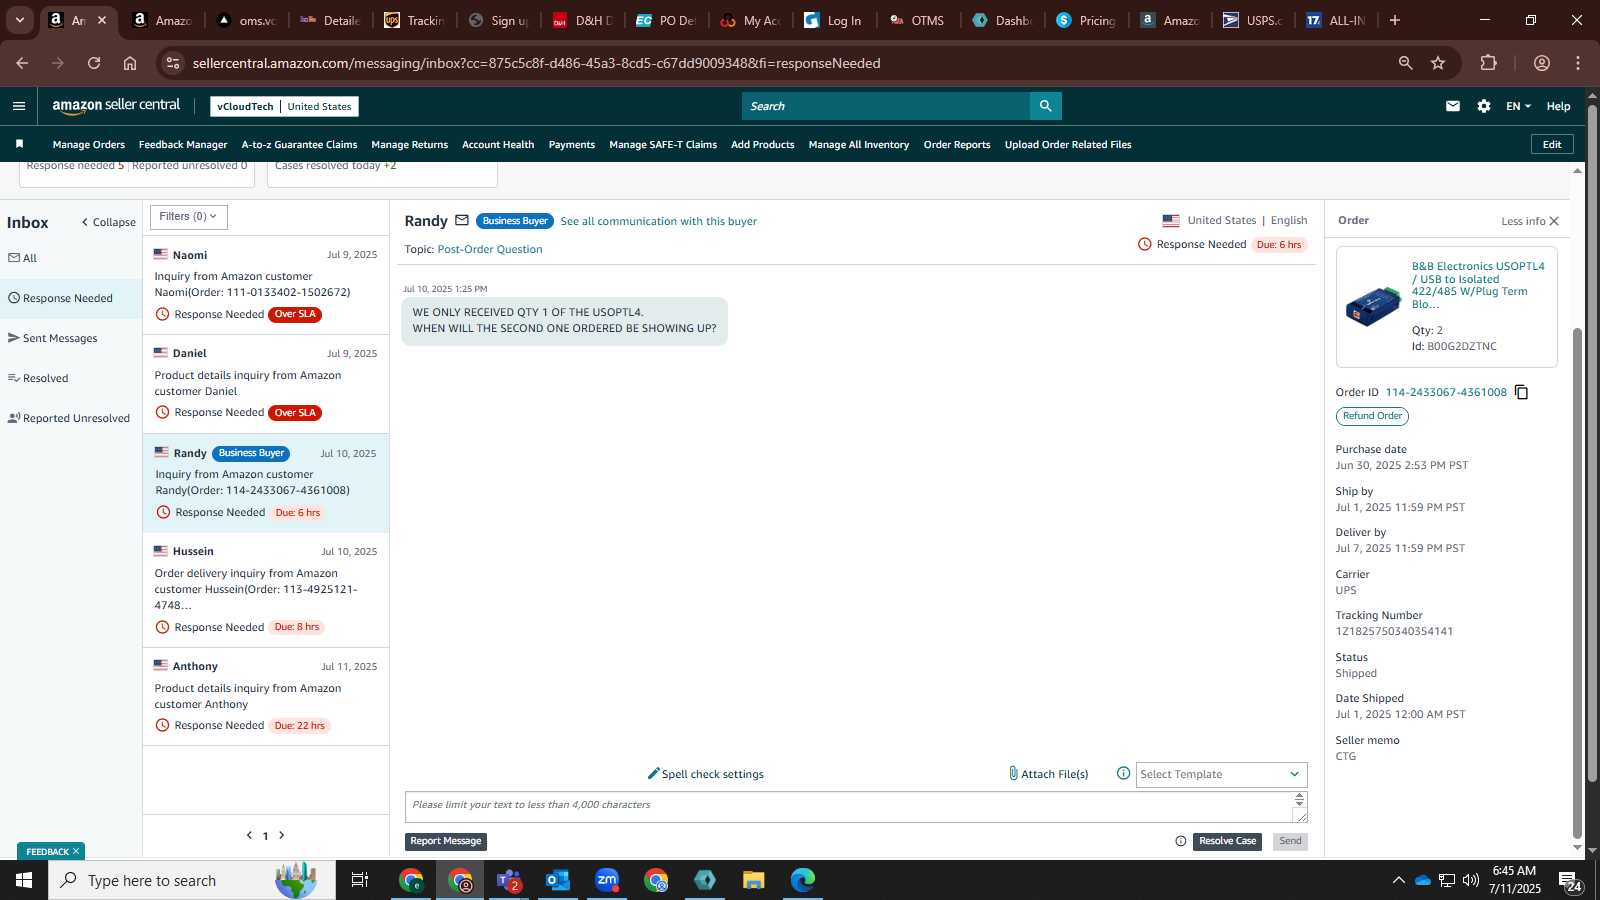The height and width of the screenshot is (900, 1600).
Task: Open Naomi's message in the inbox list
Action: [266, 285]
